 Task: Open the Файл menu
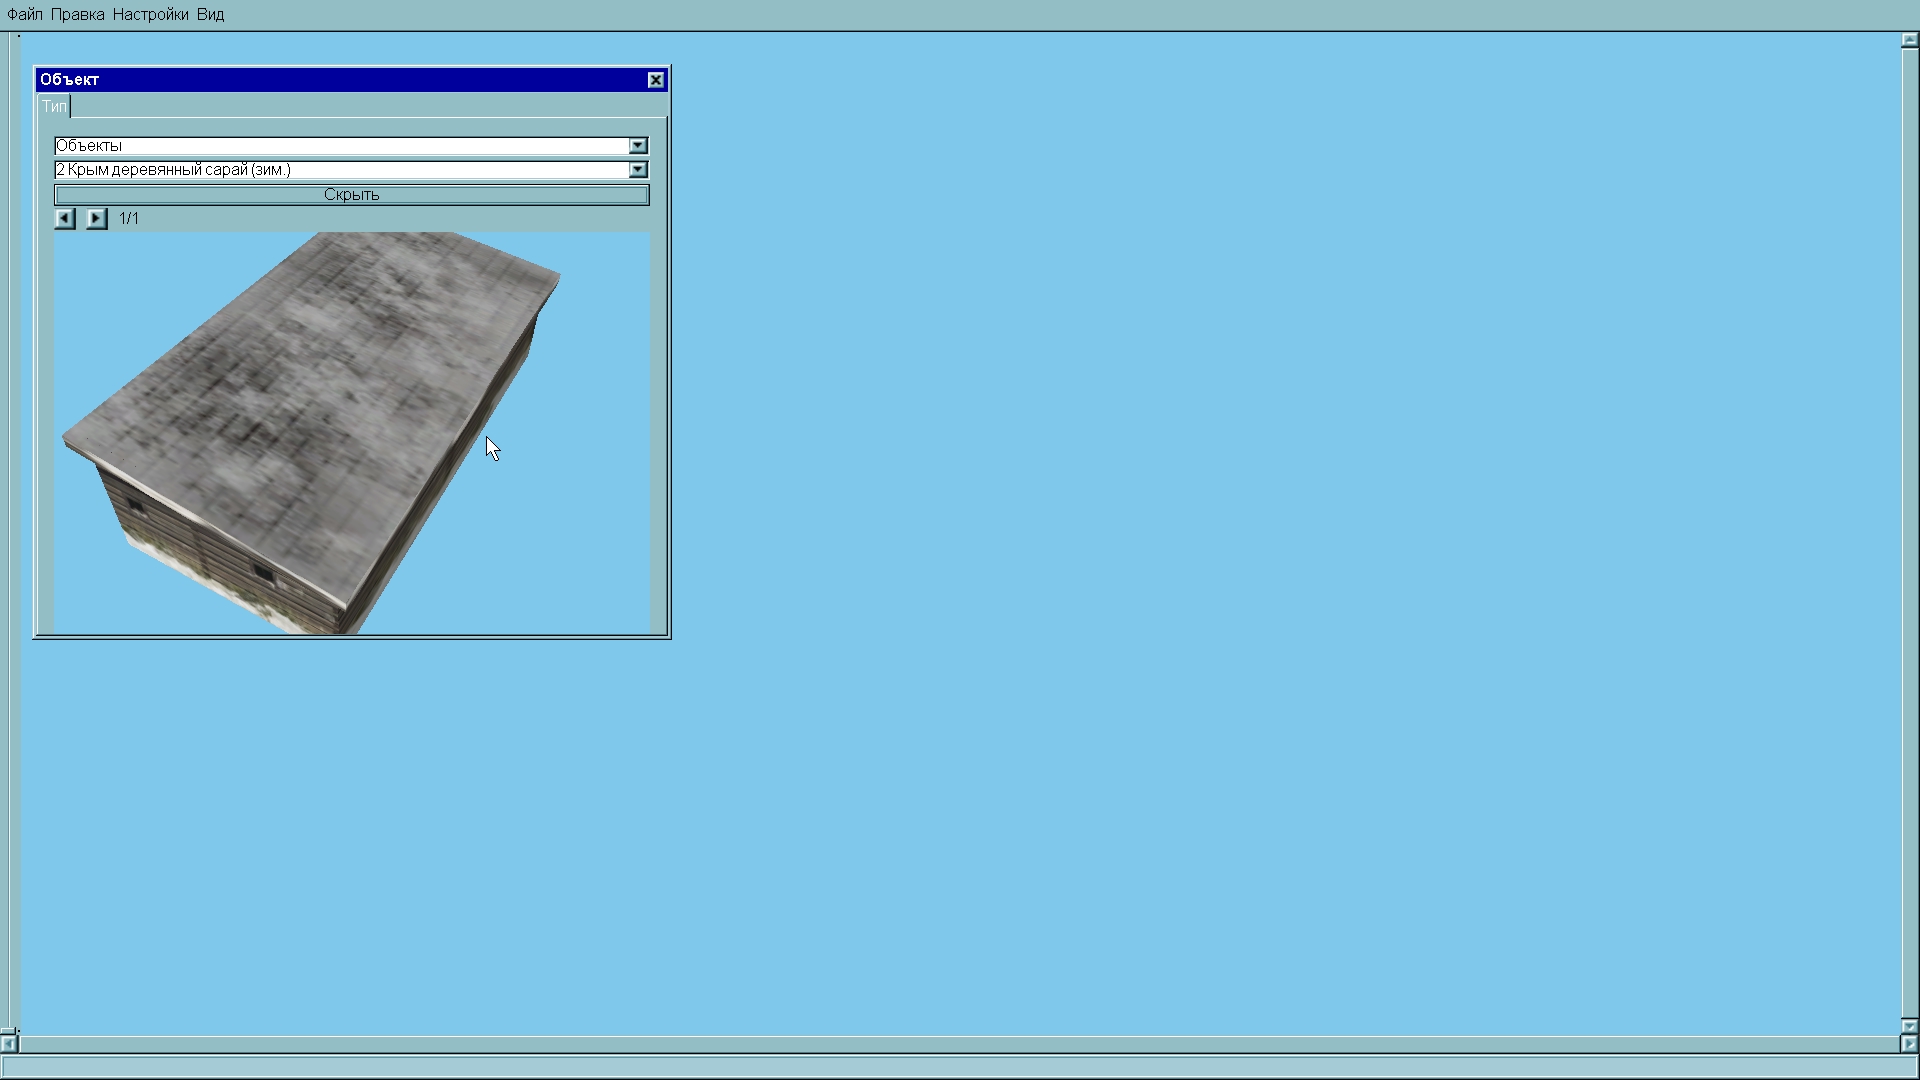pyautogui.click(x=24, y=15)
